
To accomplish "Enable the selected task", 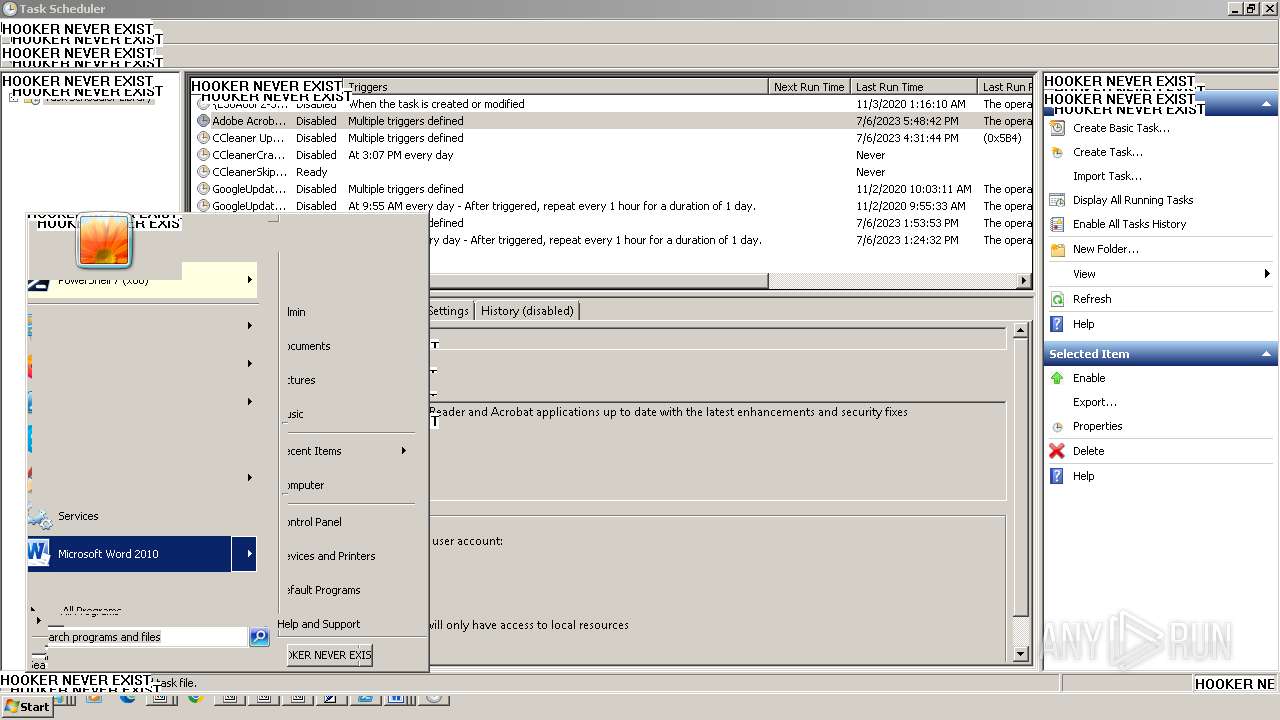I will [1089, 378].
